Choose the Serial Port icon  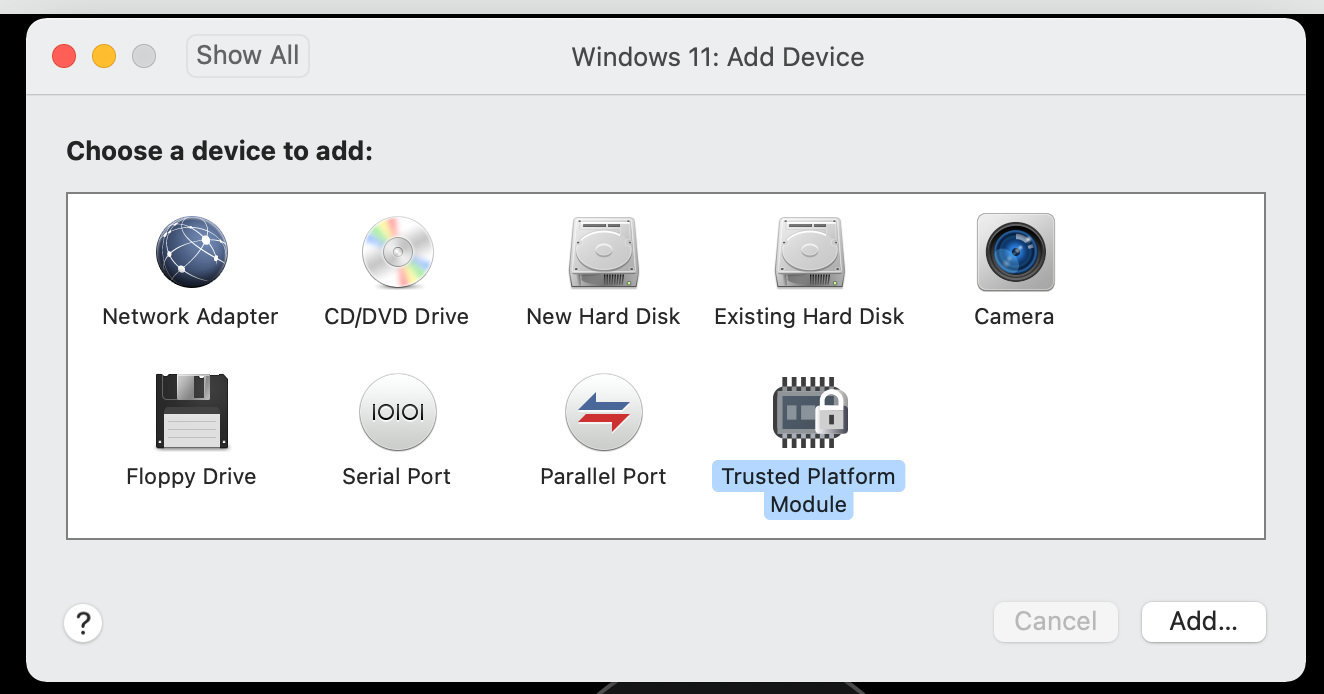tap(397, 412)
